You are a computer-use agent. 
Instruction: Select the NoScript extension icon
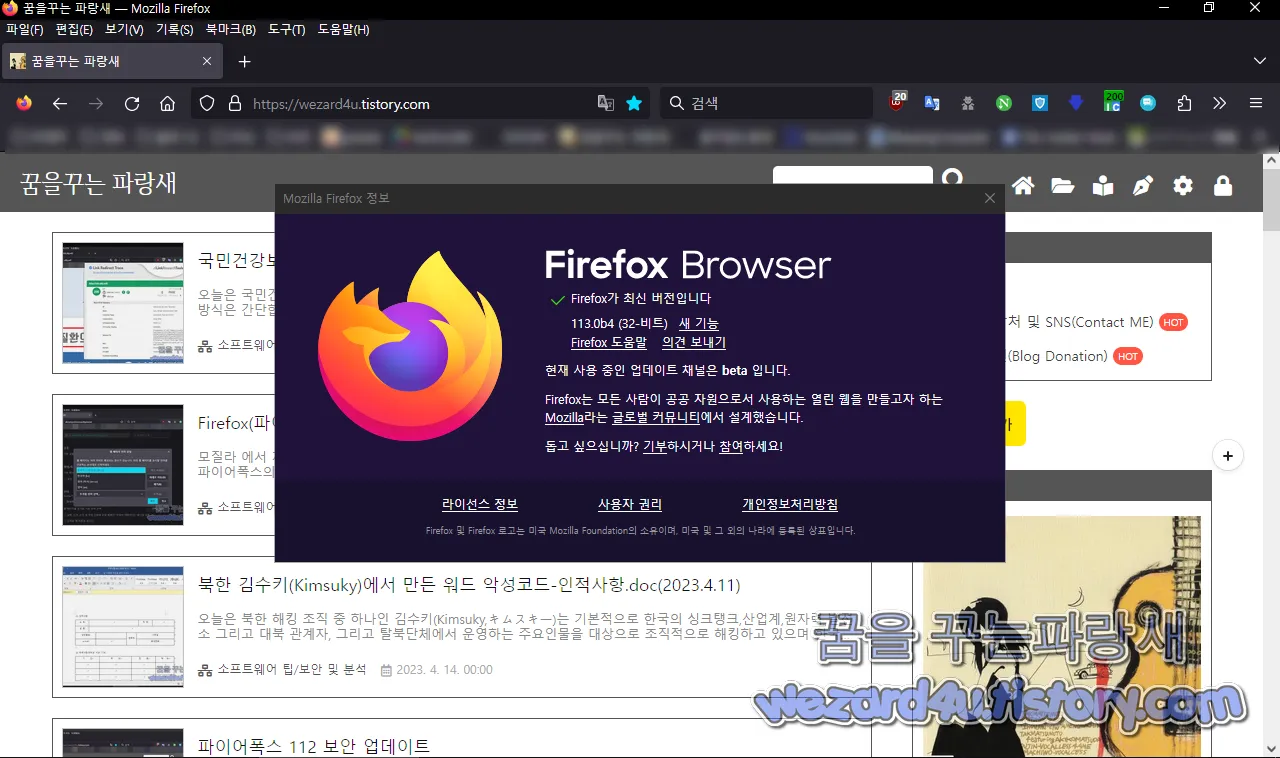(1003, 102)
